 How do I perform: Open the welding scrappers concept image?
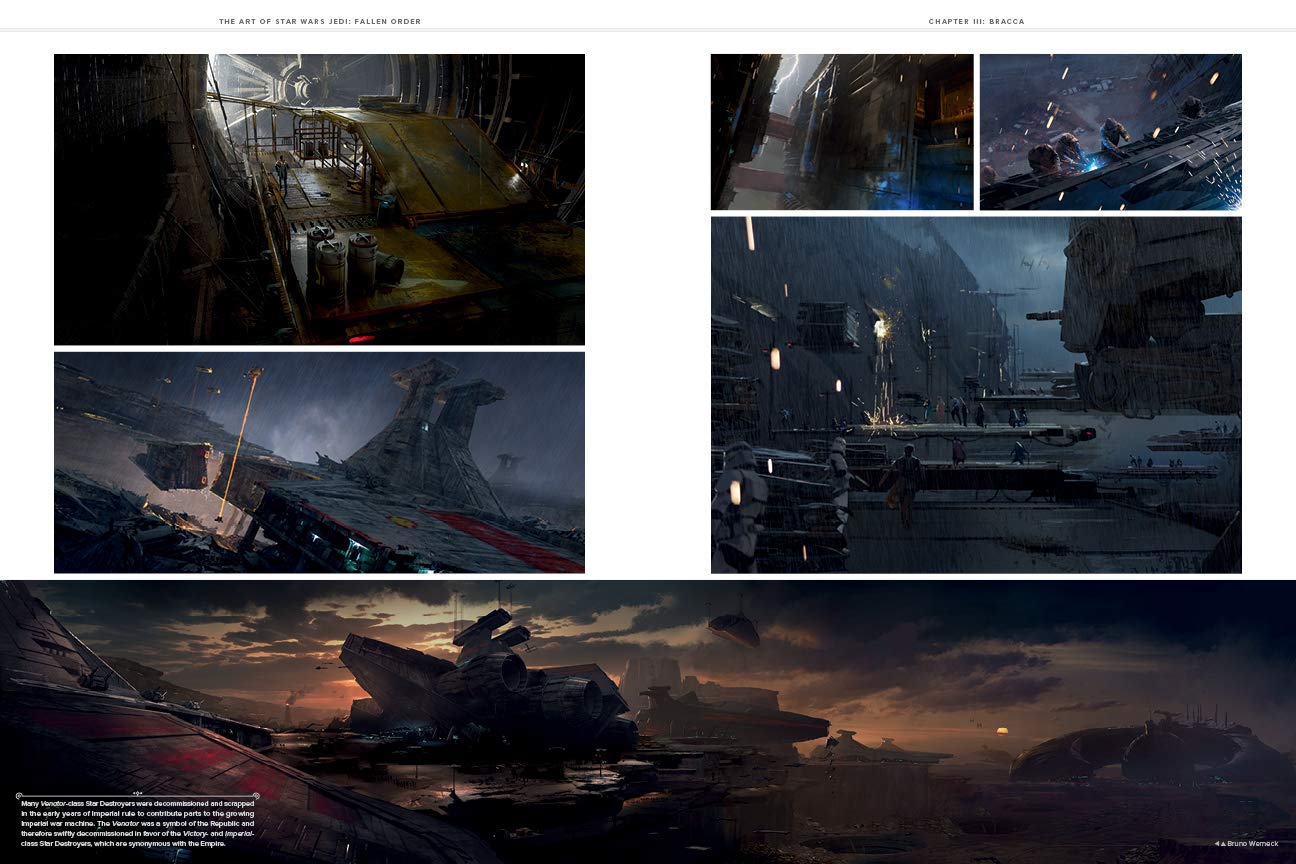(x=1110, y=132)
